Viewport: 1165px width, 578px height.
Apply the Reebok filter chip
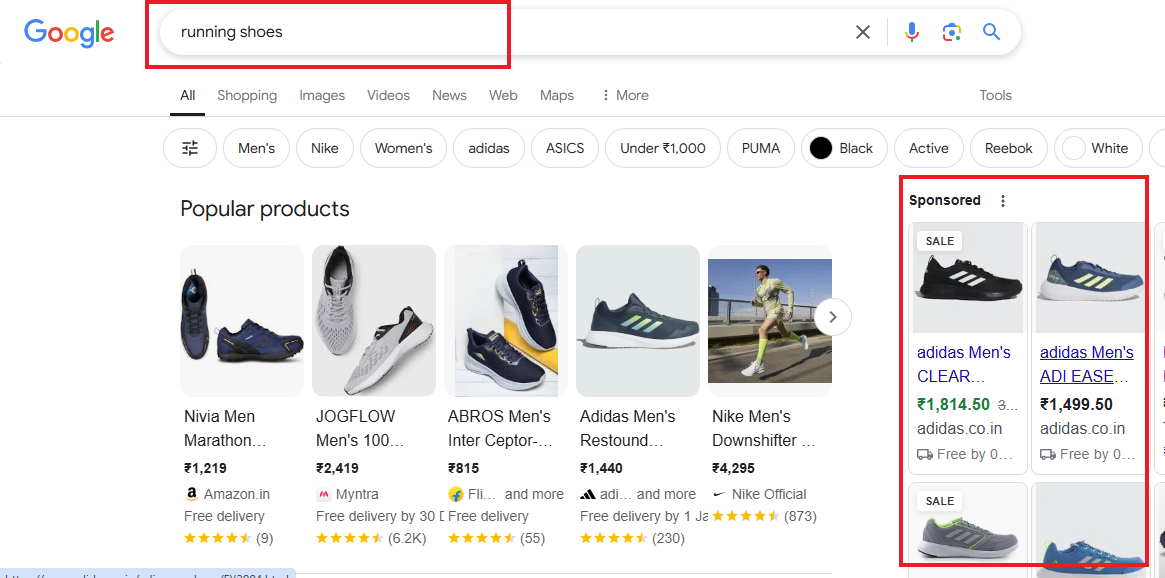[x=1008, y=148]
